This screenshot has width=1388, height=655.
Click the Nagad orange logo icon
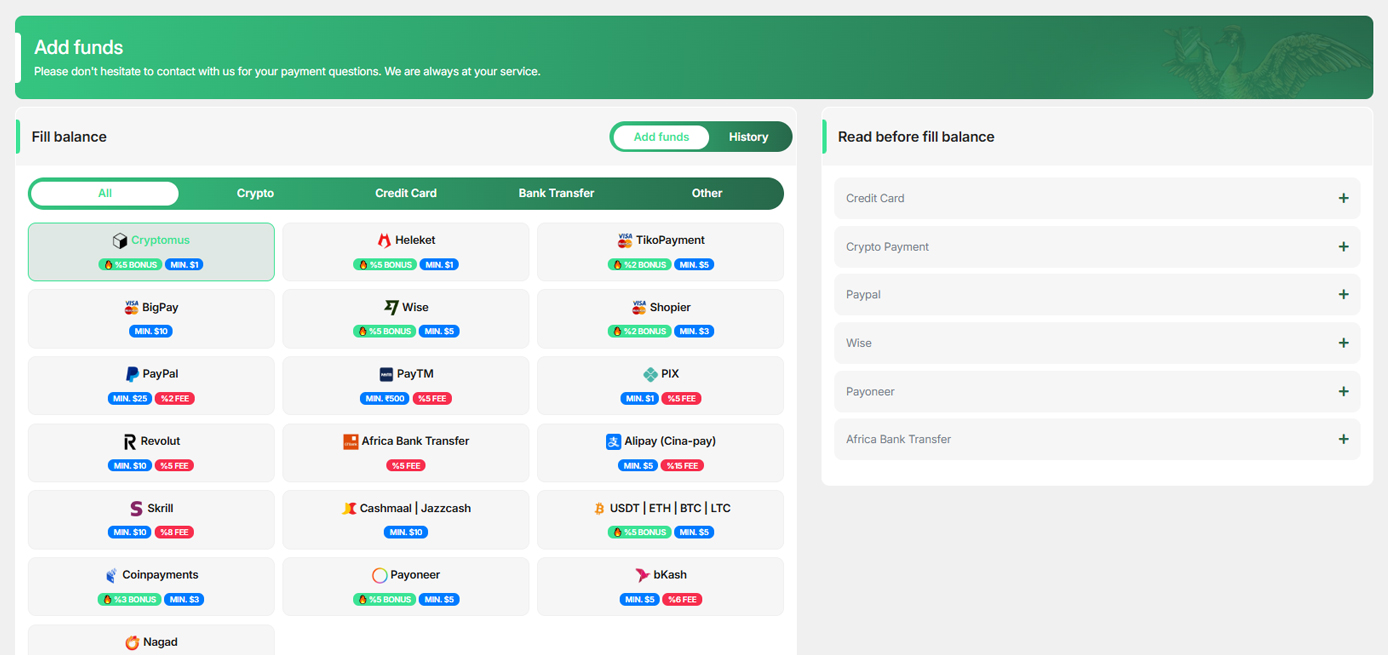(132, 642)
